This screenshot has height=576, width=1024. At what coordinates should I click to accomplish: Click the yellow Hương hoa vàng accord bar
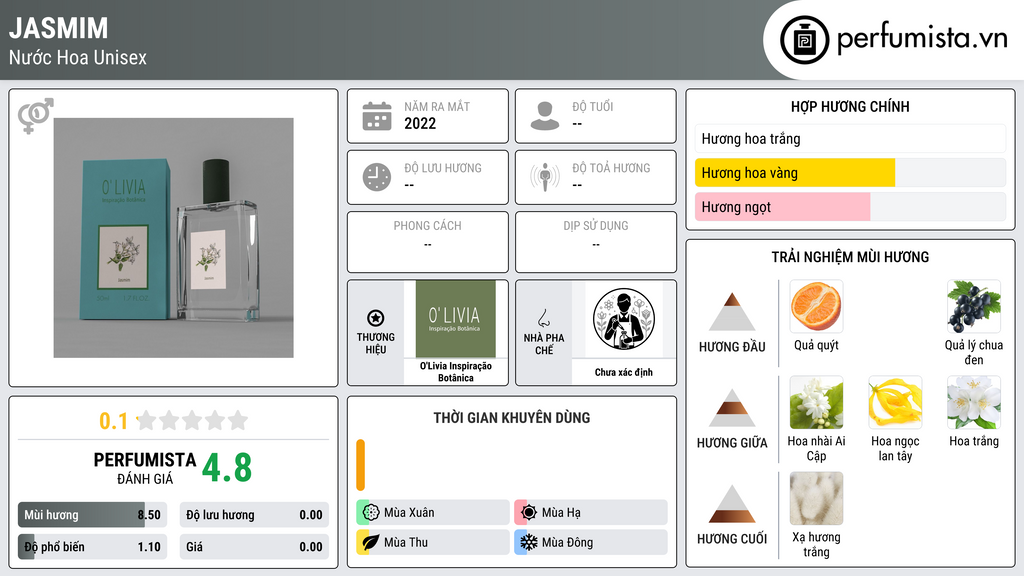tap(850, 173)
